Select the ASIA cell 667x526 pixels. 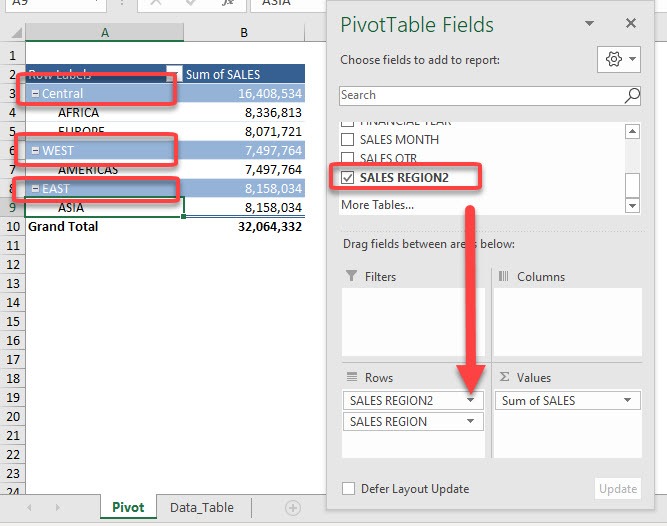105,208
